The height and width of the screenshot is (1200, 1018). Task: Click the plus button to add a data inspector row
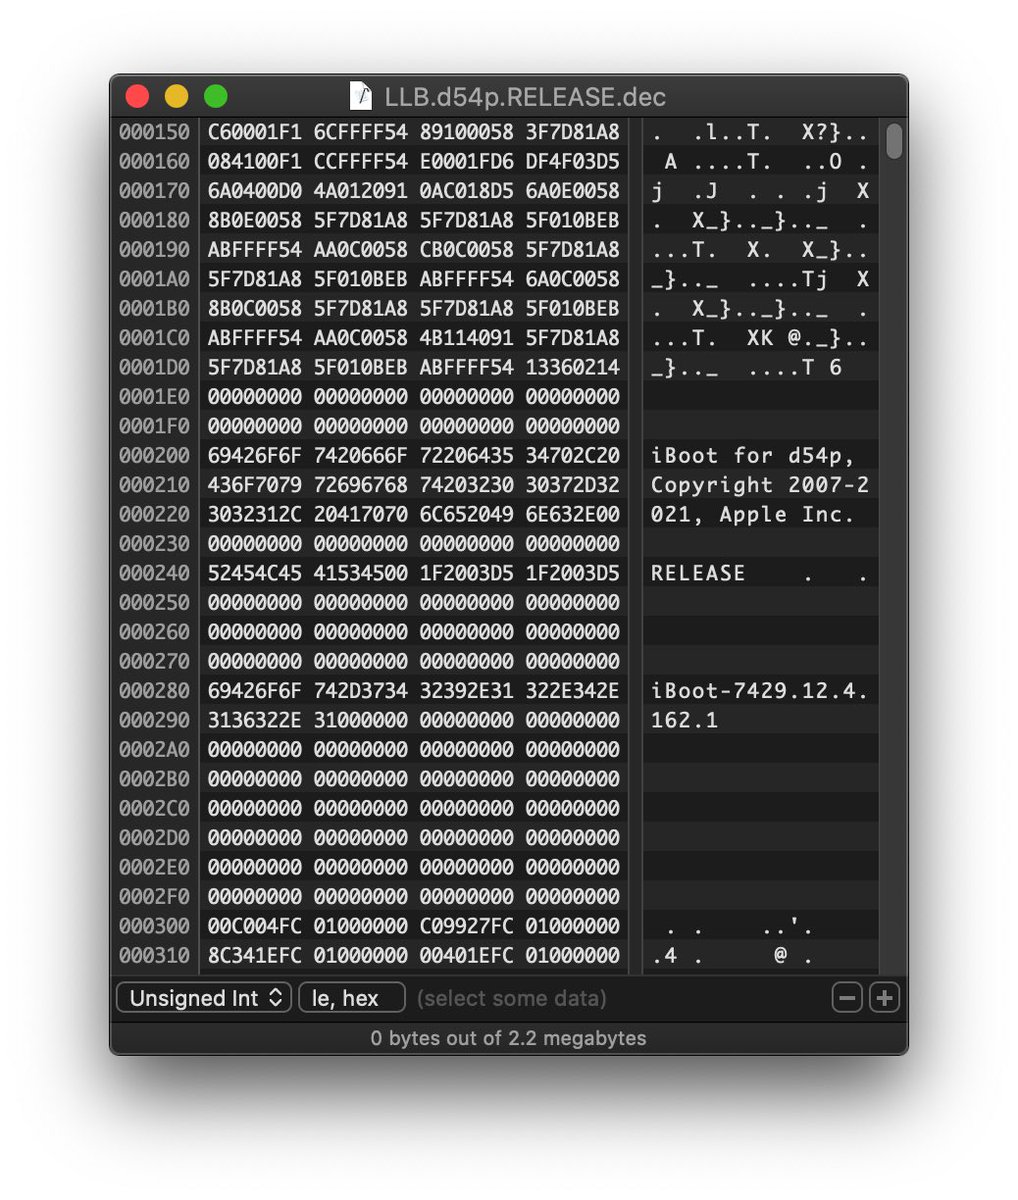click(884, 998)
